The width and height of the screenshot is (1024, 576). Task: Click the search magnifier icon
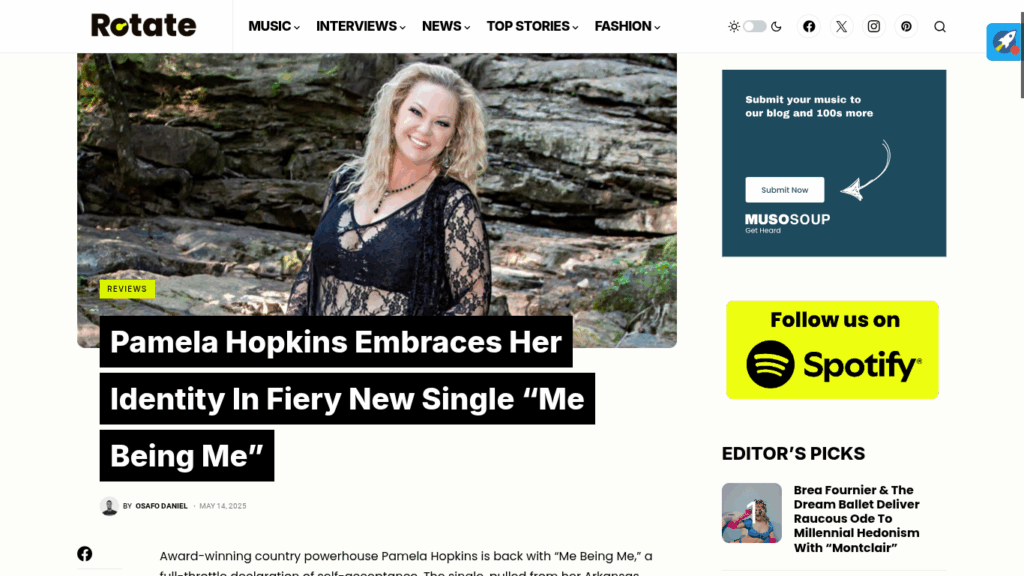pos(940,27)
